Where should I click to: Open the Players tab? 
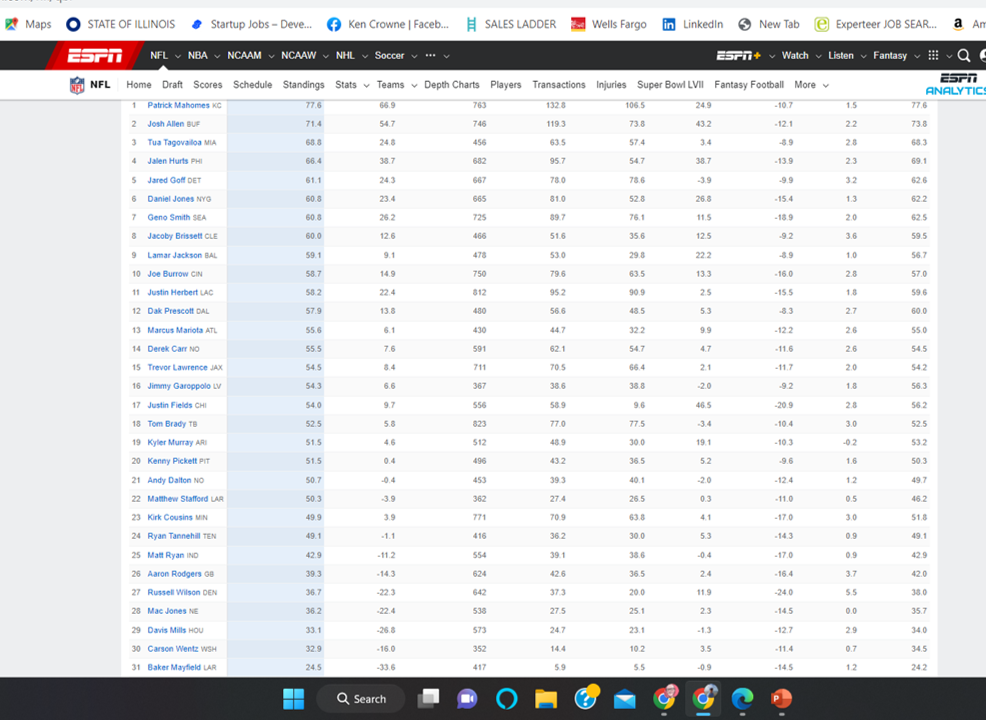[506, 85]
